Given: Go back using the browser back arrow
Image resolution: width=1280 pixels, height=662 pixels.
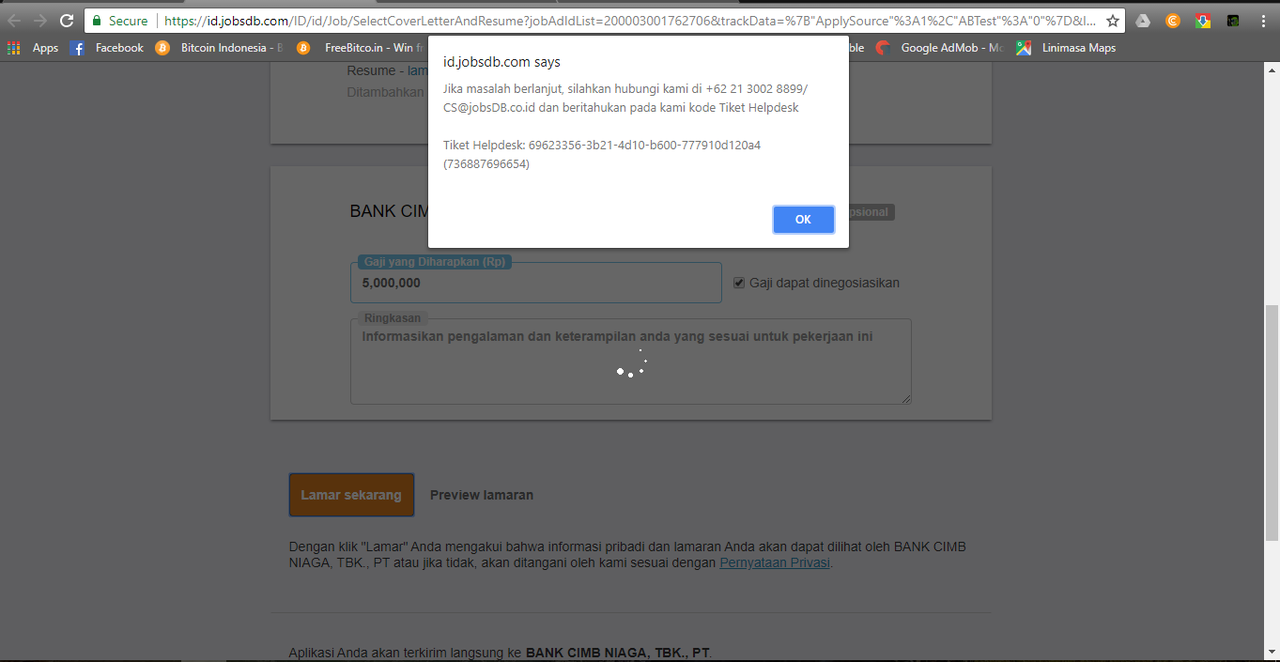Looking at the screenshot, I should click(x=14, y=20).
